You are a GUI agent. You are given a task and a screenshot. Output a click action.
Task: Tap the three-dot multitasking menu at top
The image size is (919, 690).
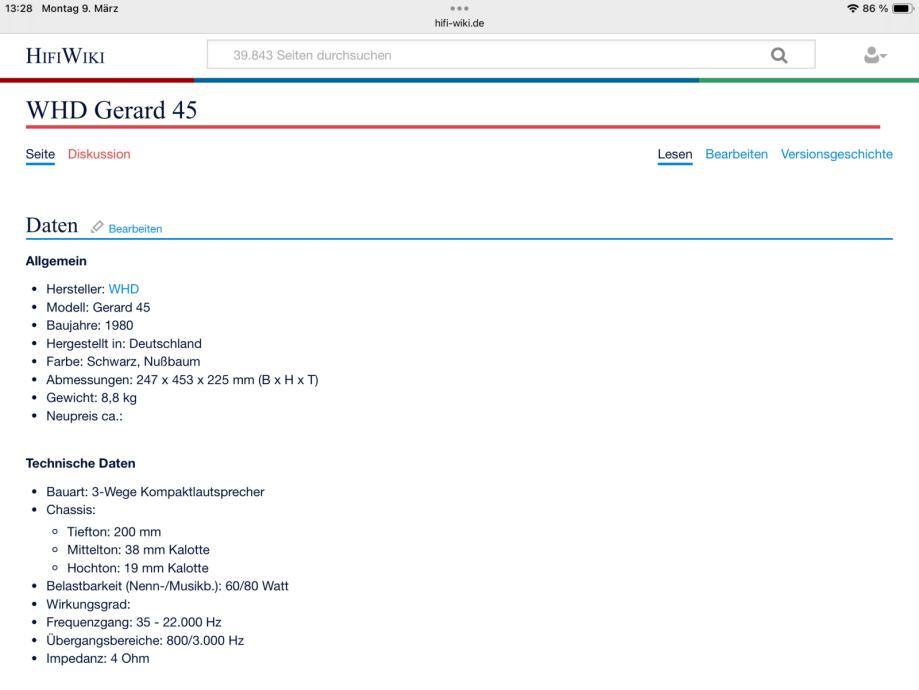tap(460, 8)
